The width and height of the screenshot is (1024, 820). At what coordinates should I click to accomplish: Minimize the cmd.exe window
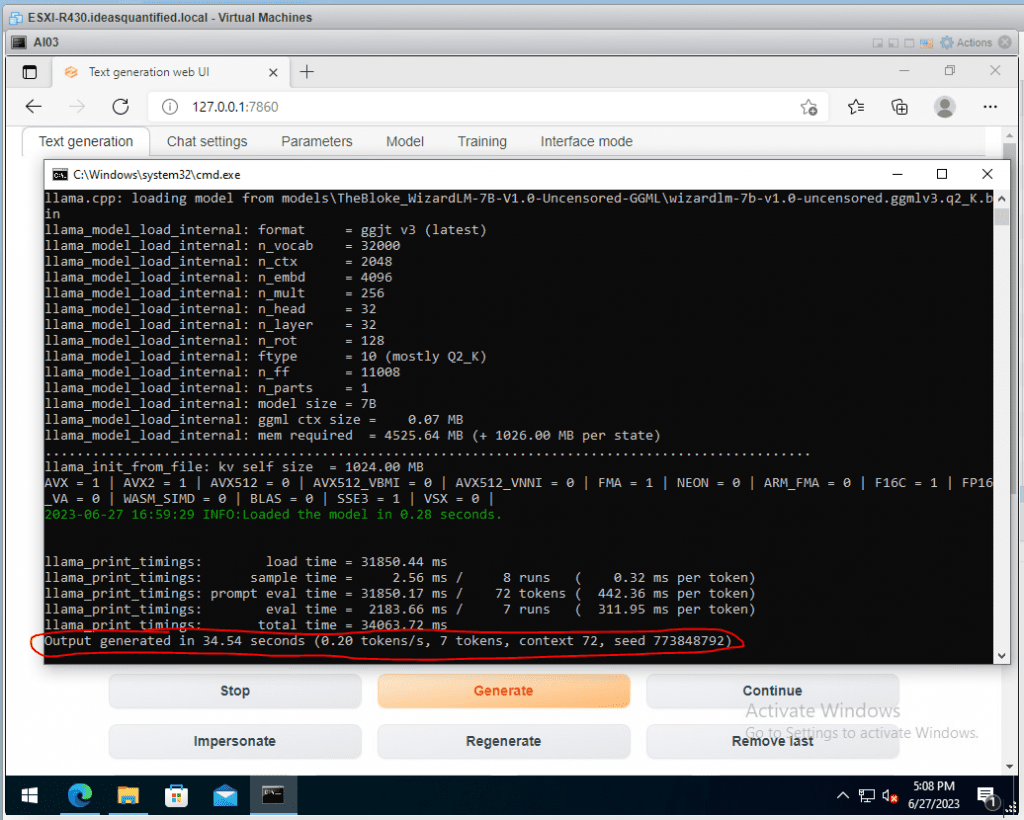coord(897,174)
